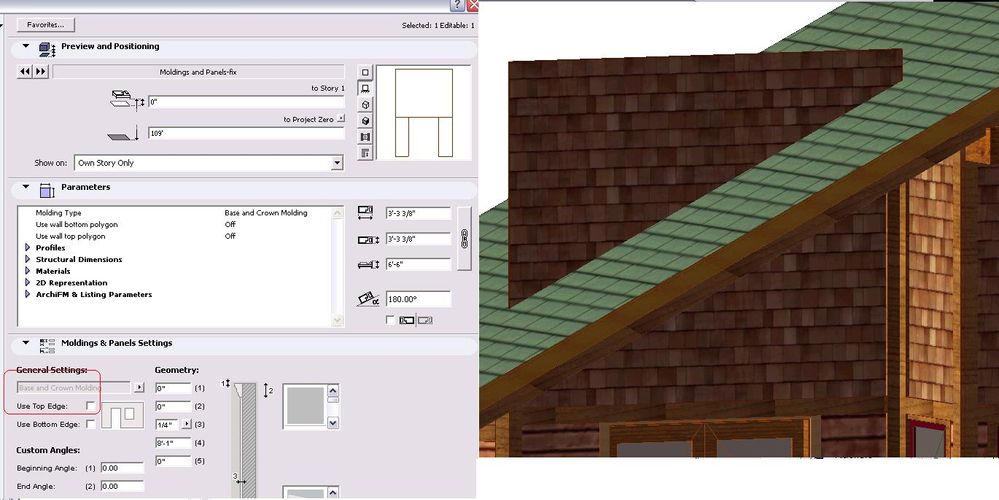Open dialog help with the question mark
Image resolution: width=999 pixels, height=500 pixels.
point(457,5)
